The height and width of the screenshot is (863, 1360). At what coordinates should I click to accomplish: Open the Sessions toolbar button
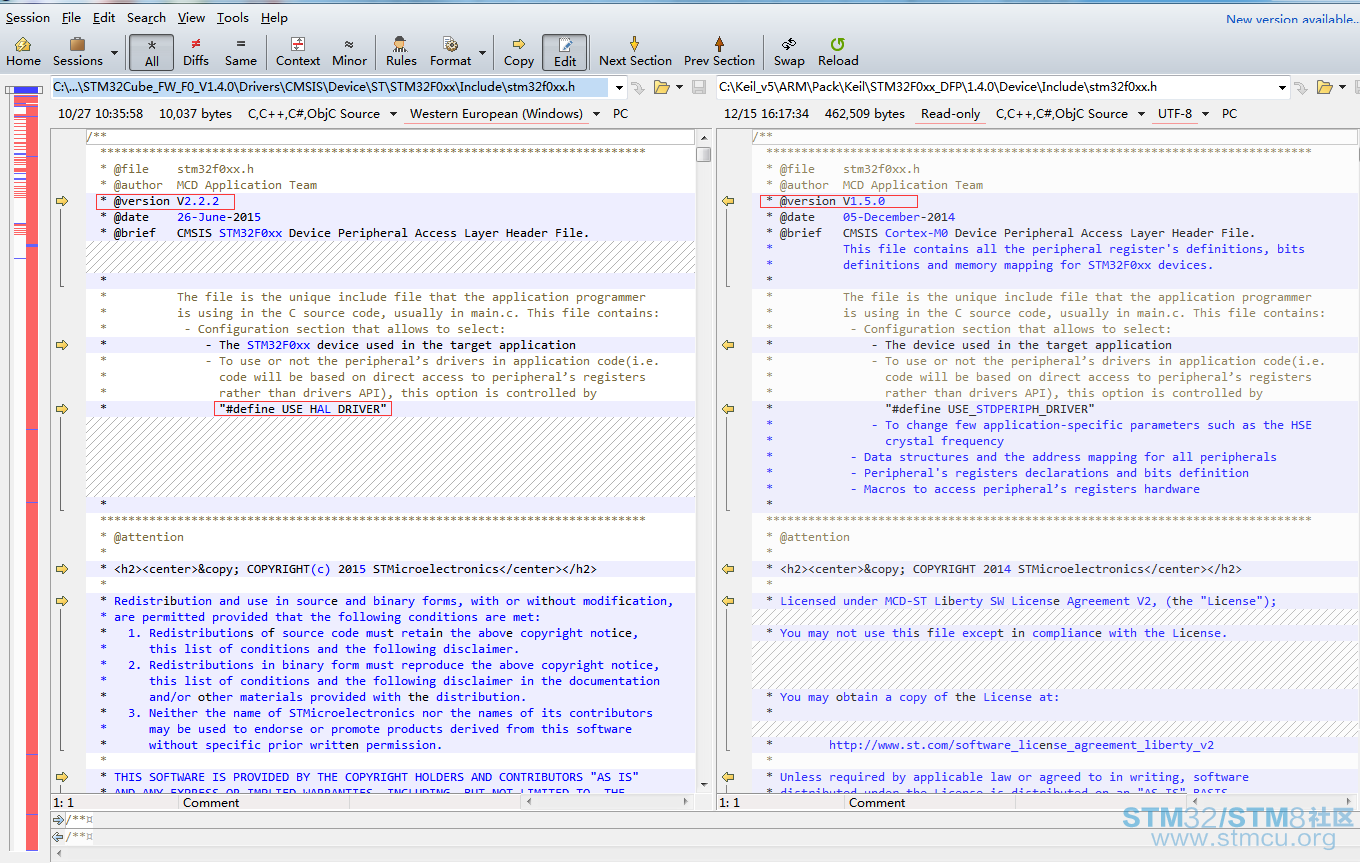(x=77, y=52)
